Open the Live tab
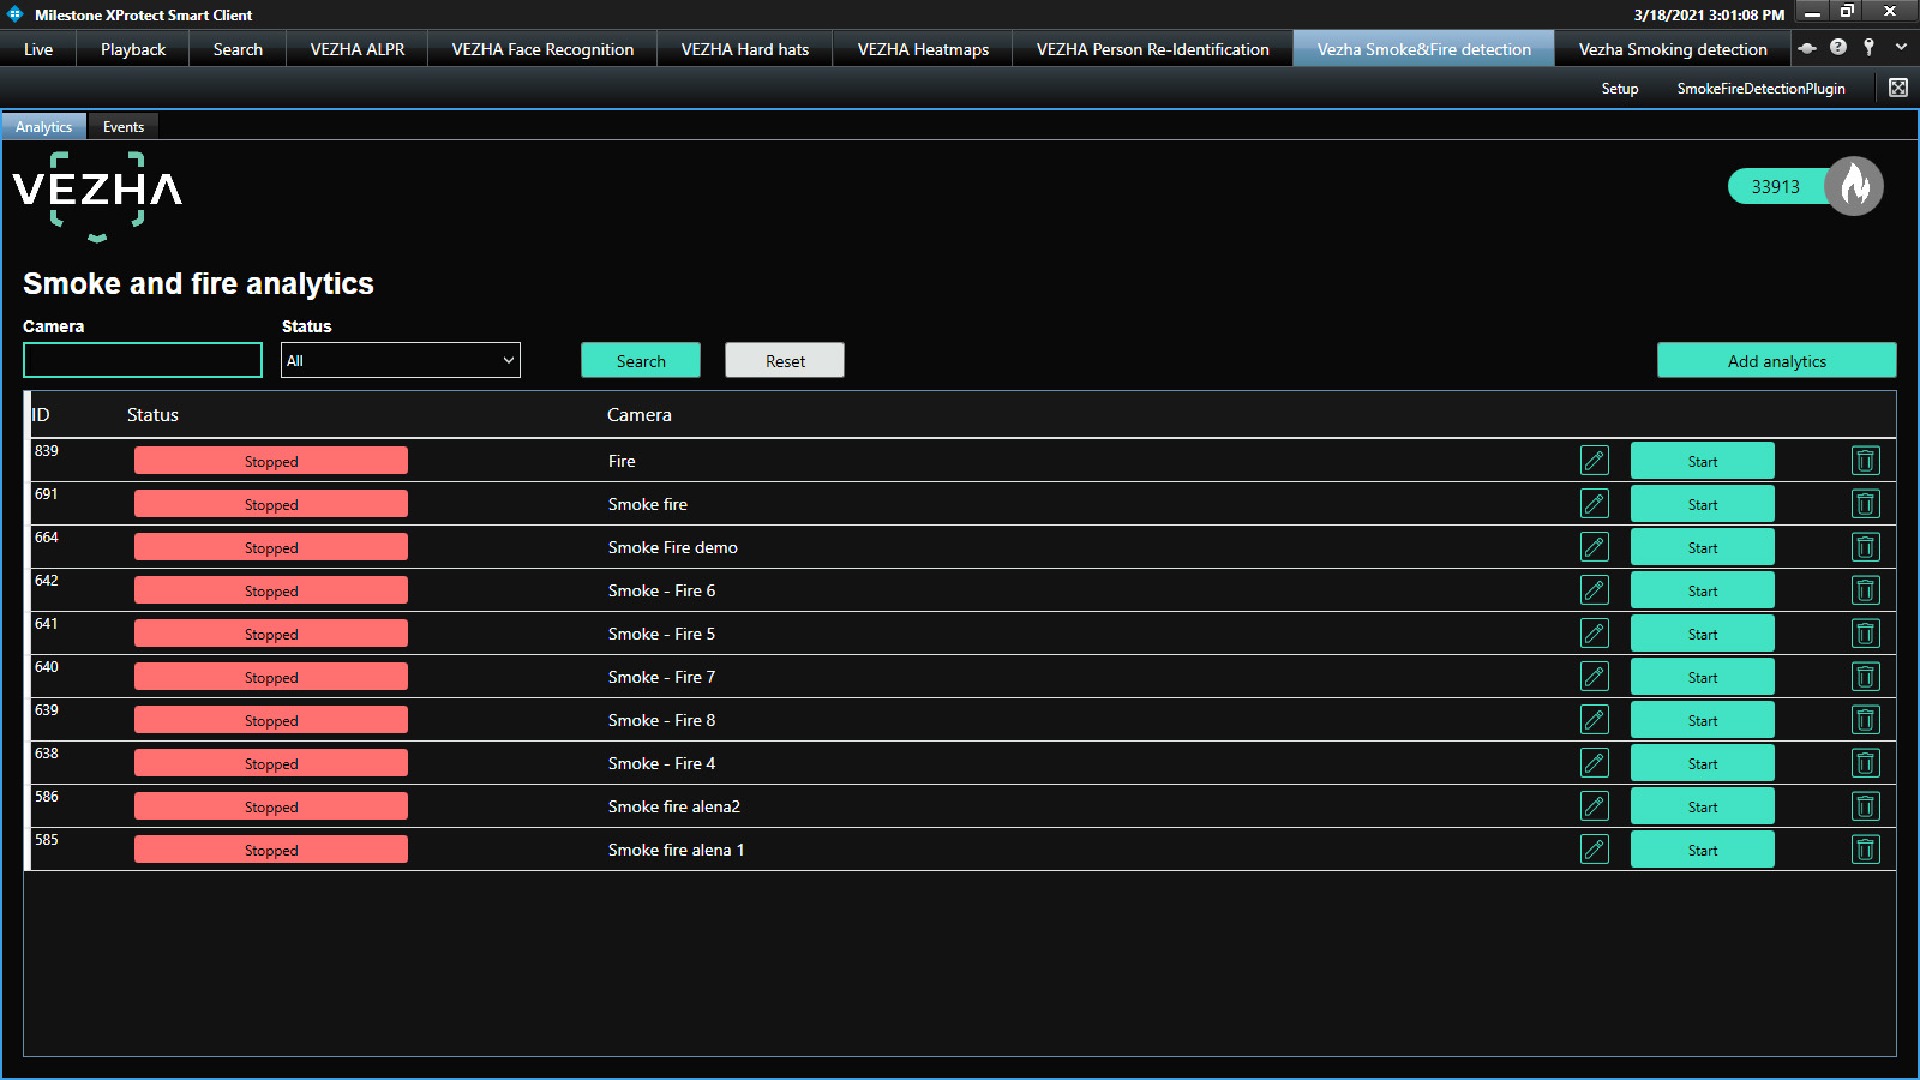1920x1080 pixels. point(38,49)
